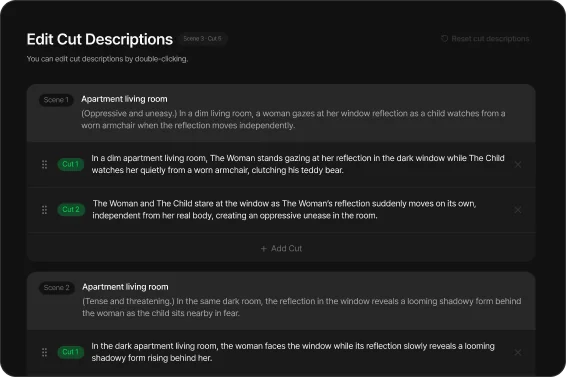Select the green Cut 1 badge in Scene 1
The image size is (566, 377).
(71, 164)
